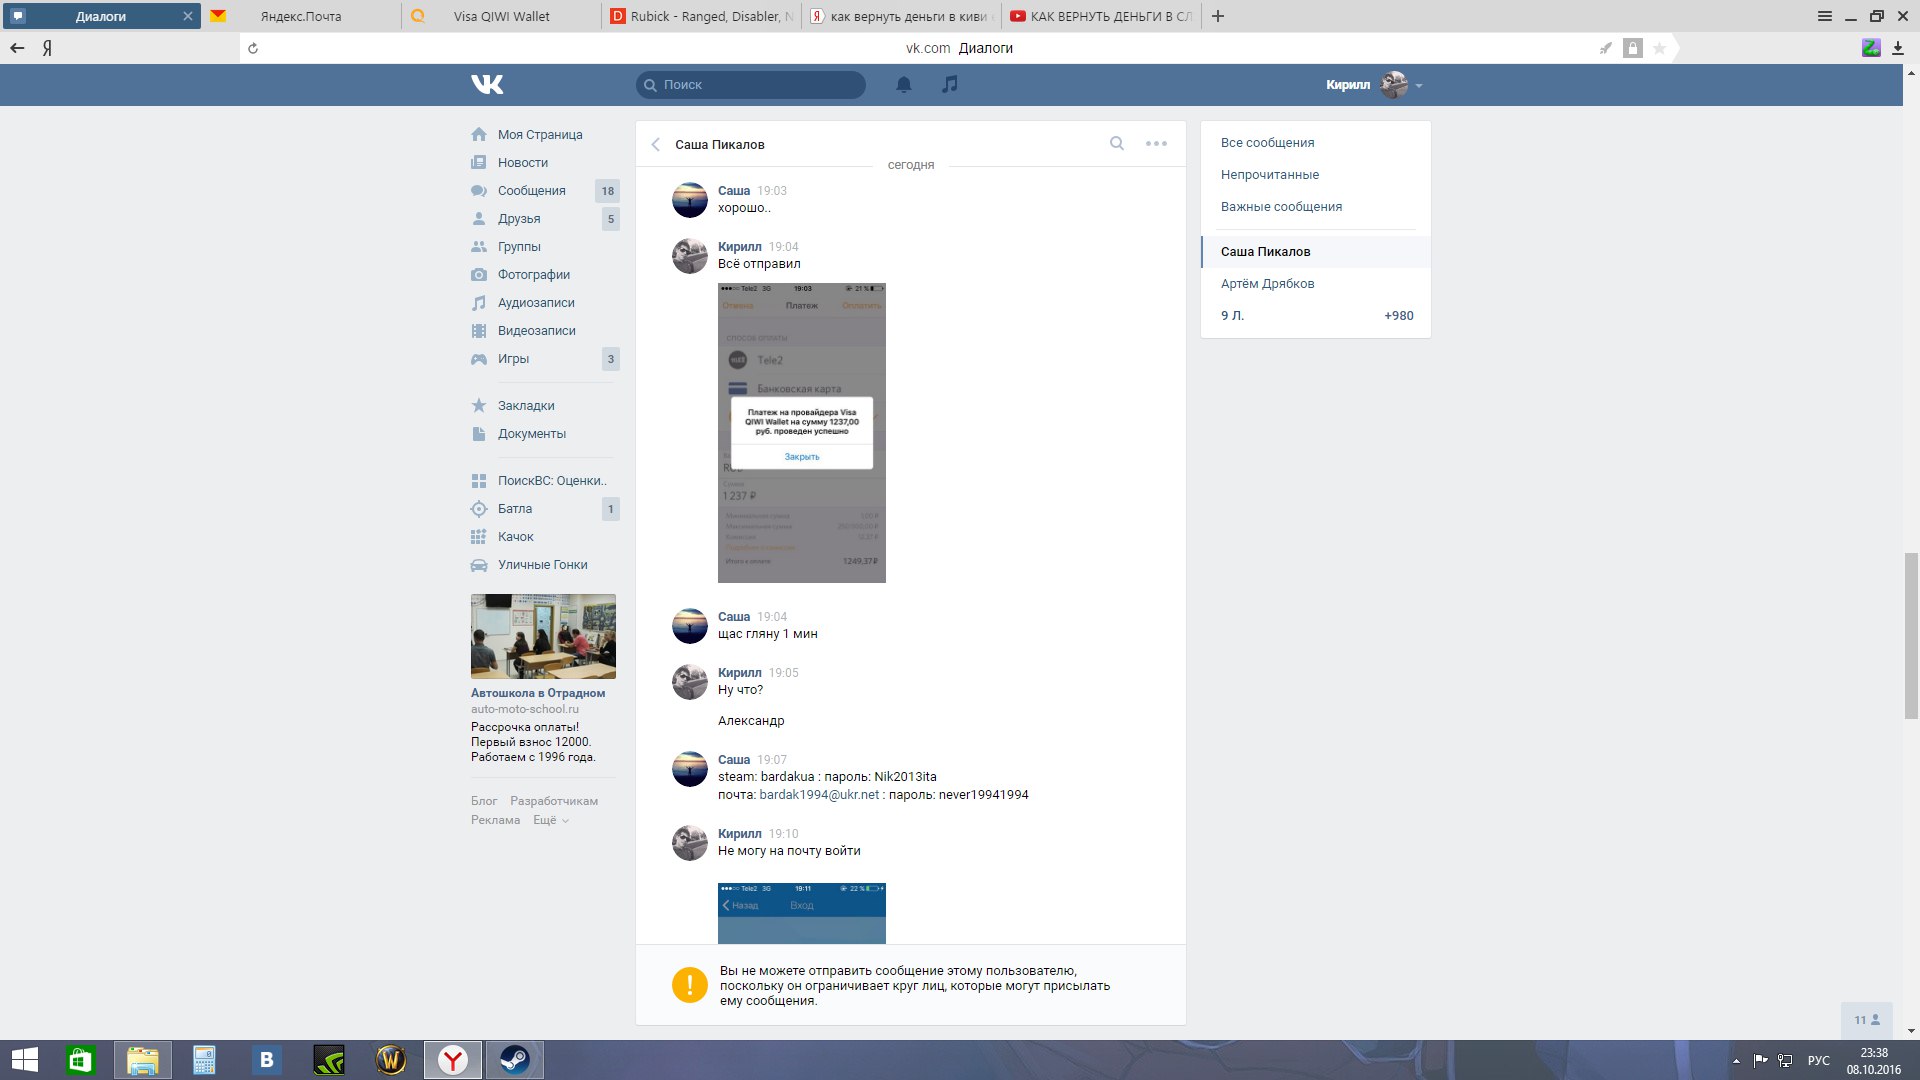Open Уличные Гонки game link
Viewport: 1920px width, 1080px height.
543,564
